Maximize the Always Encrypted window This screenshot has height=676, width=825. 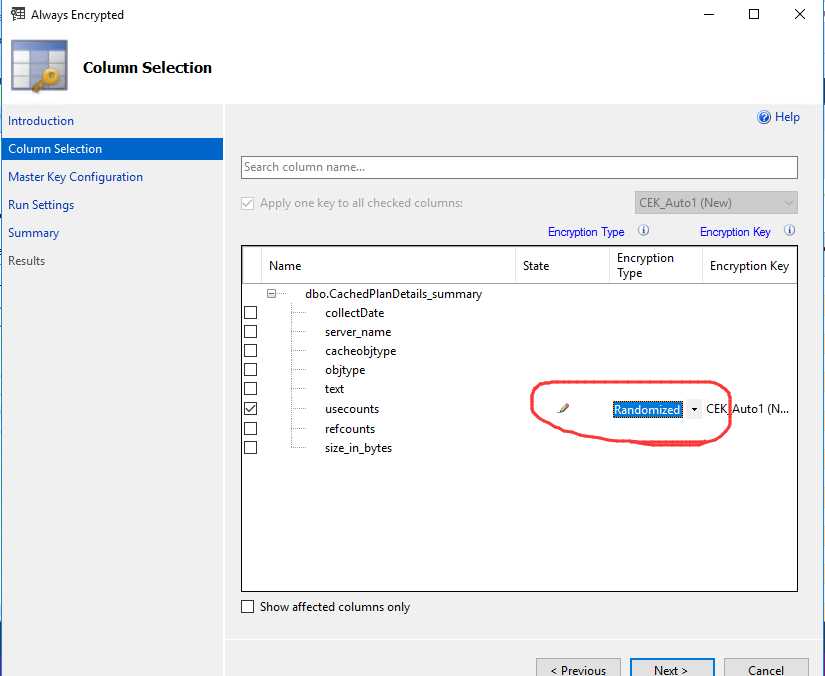point(754,14)
